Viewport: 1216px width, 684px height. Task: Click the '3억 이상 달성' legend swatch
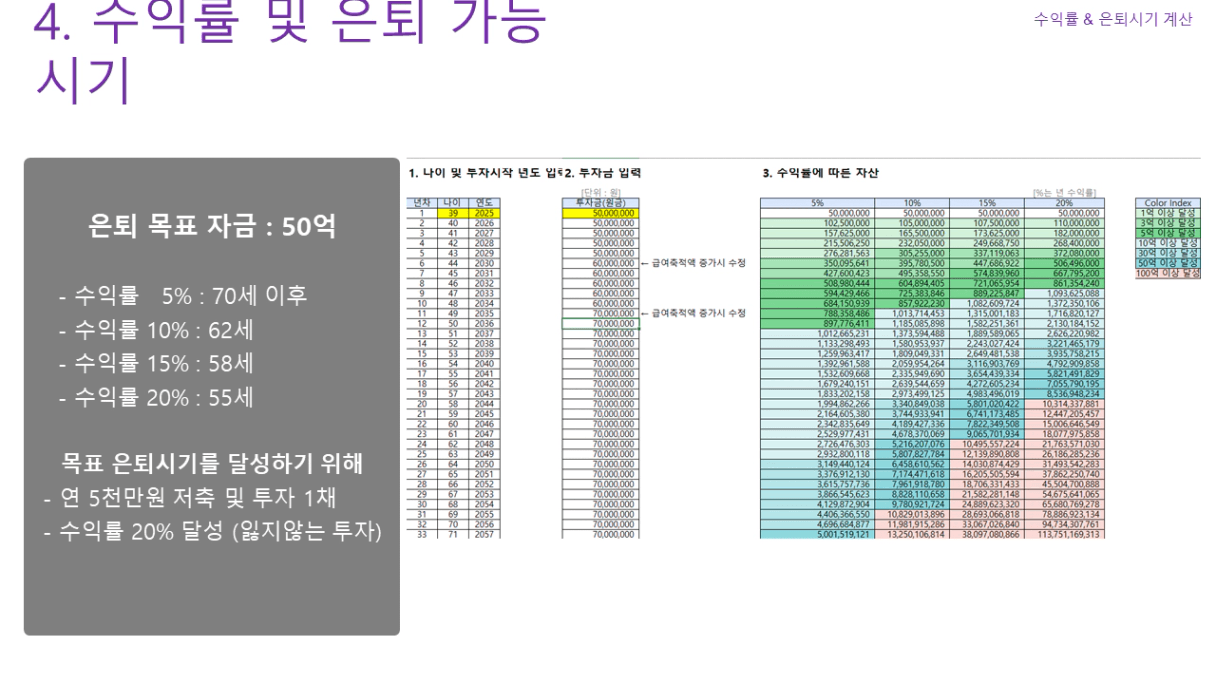pos(1166,223)
